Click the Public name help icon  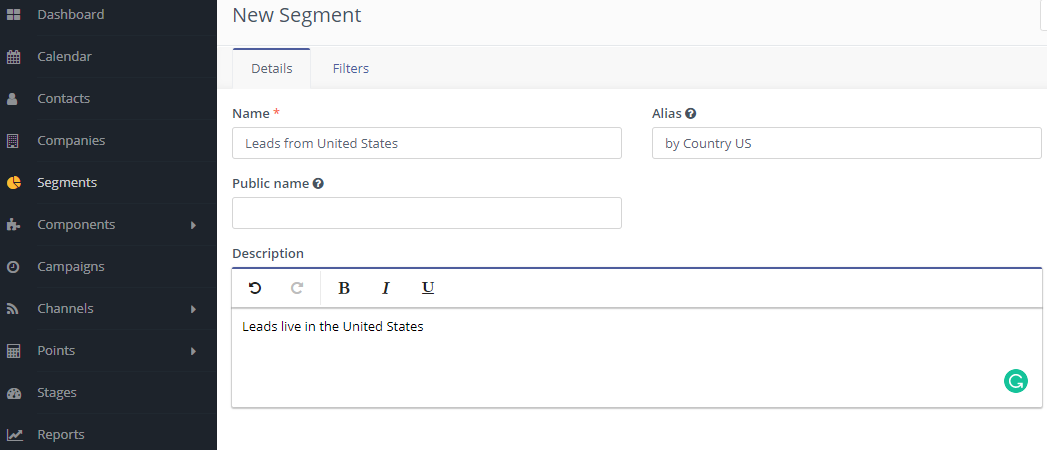319,184
